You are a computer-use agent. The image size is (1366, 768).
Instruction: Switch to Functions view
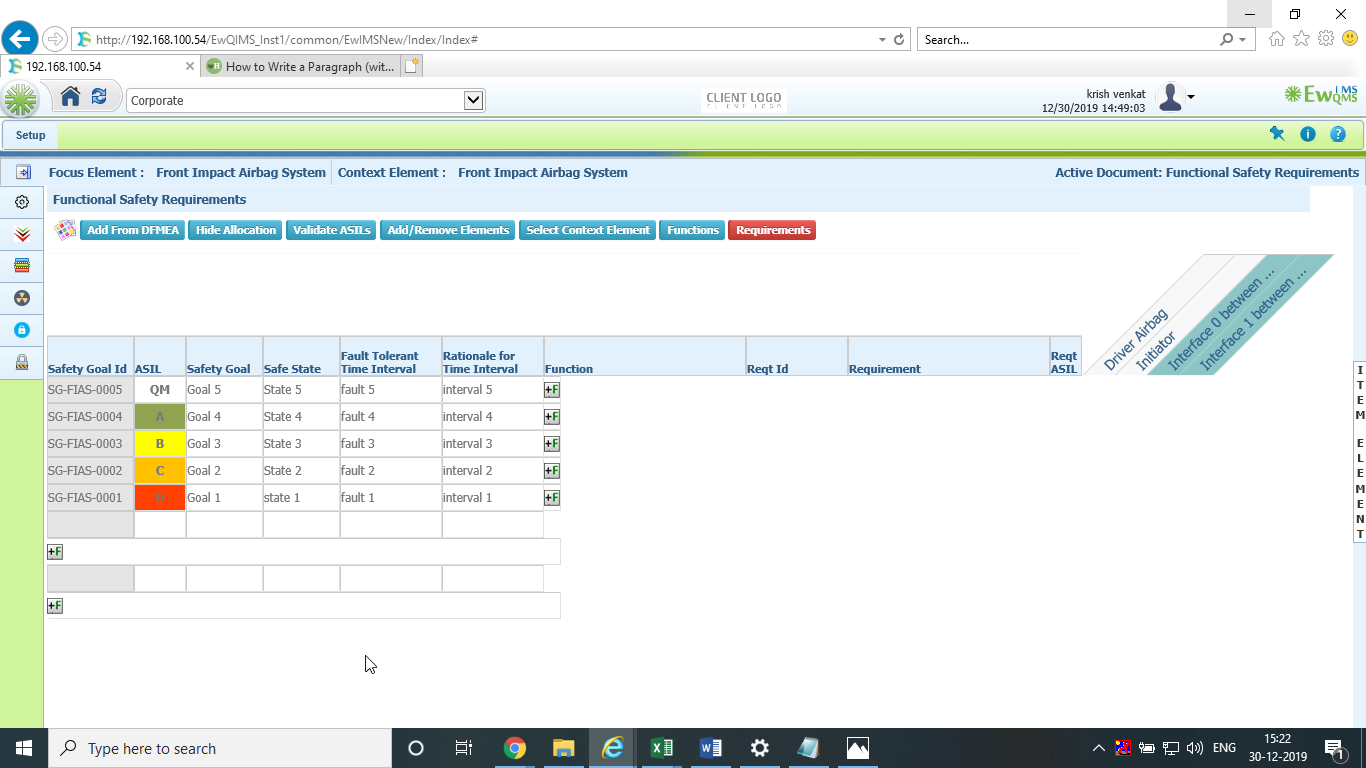(693, 230)
